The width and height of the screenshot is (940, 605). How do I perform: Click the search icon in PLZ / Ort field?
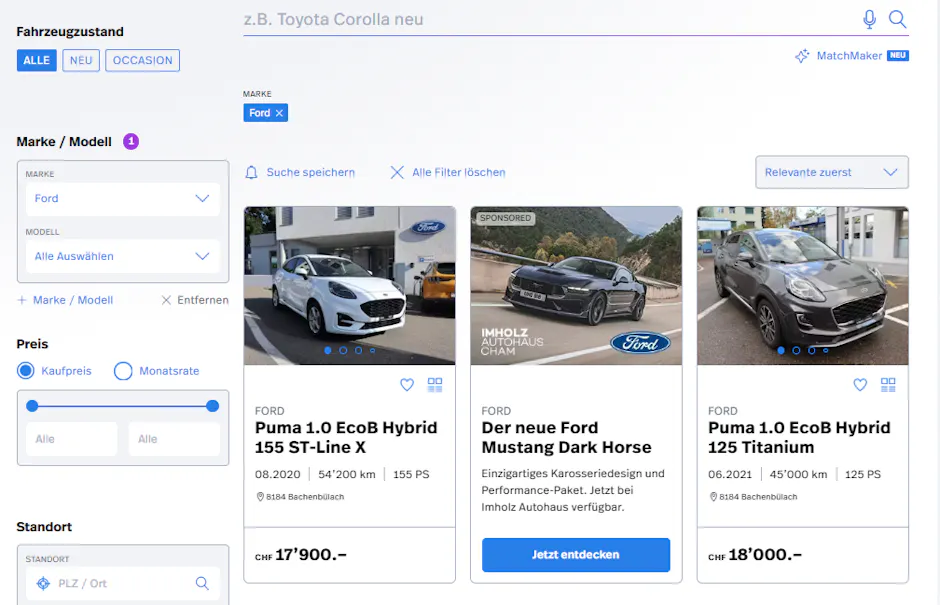point(203,583)
